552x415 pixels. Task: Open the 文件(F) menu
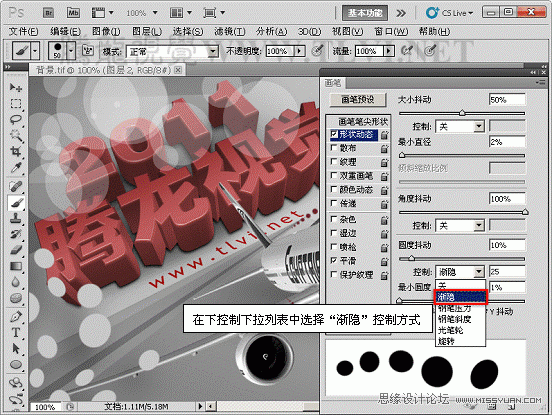click(x=23, y=32)
